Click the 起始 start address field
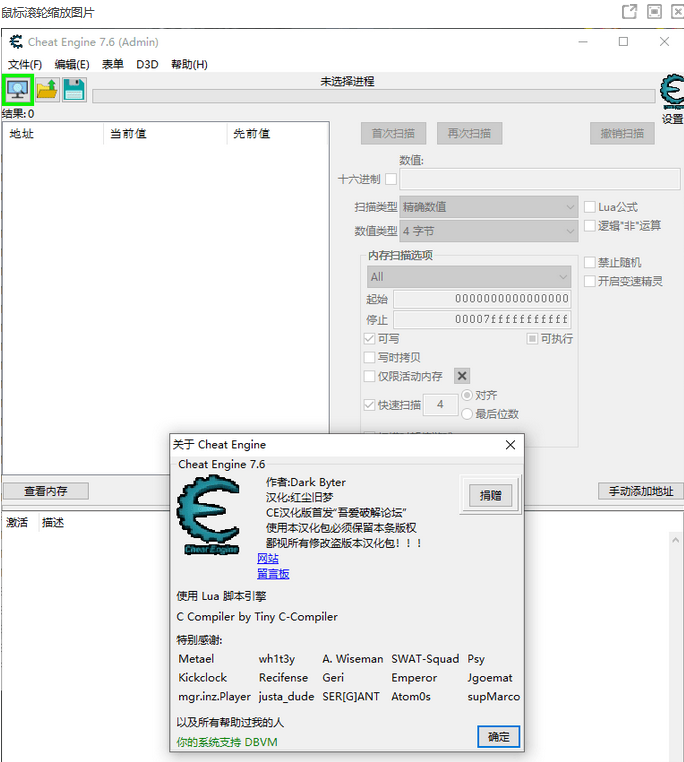The height and width of the screenshot is (762, 684). pos(482,298)
